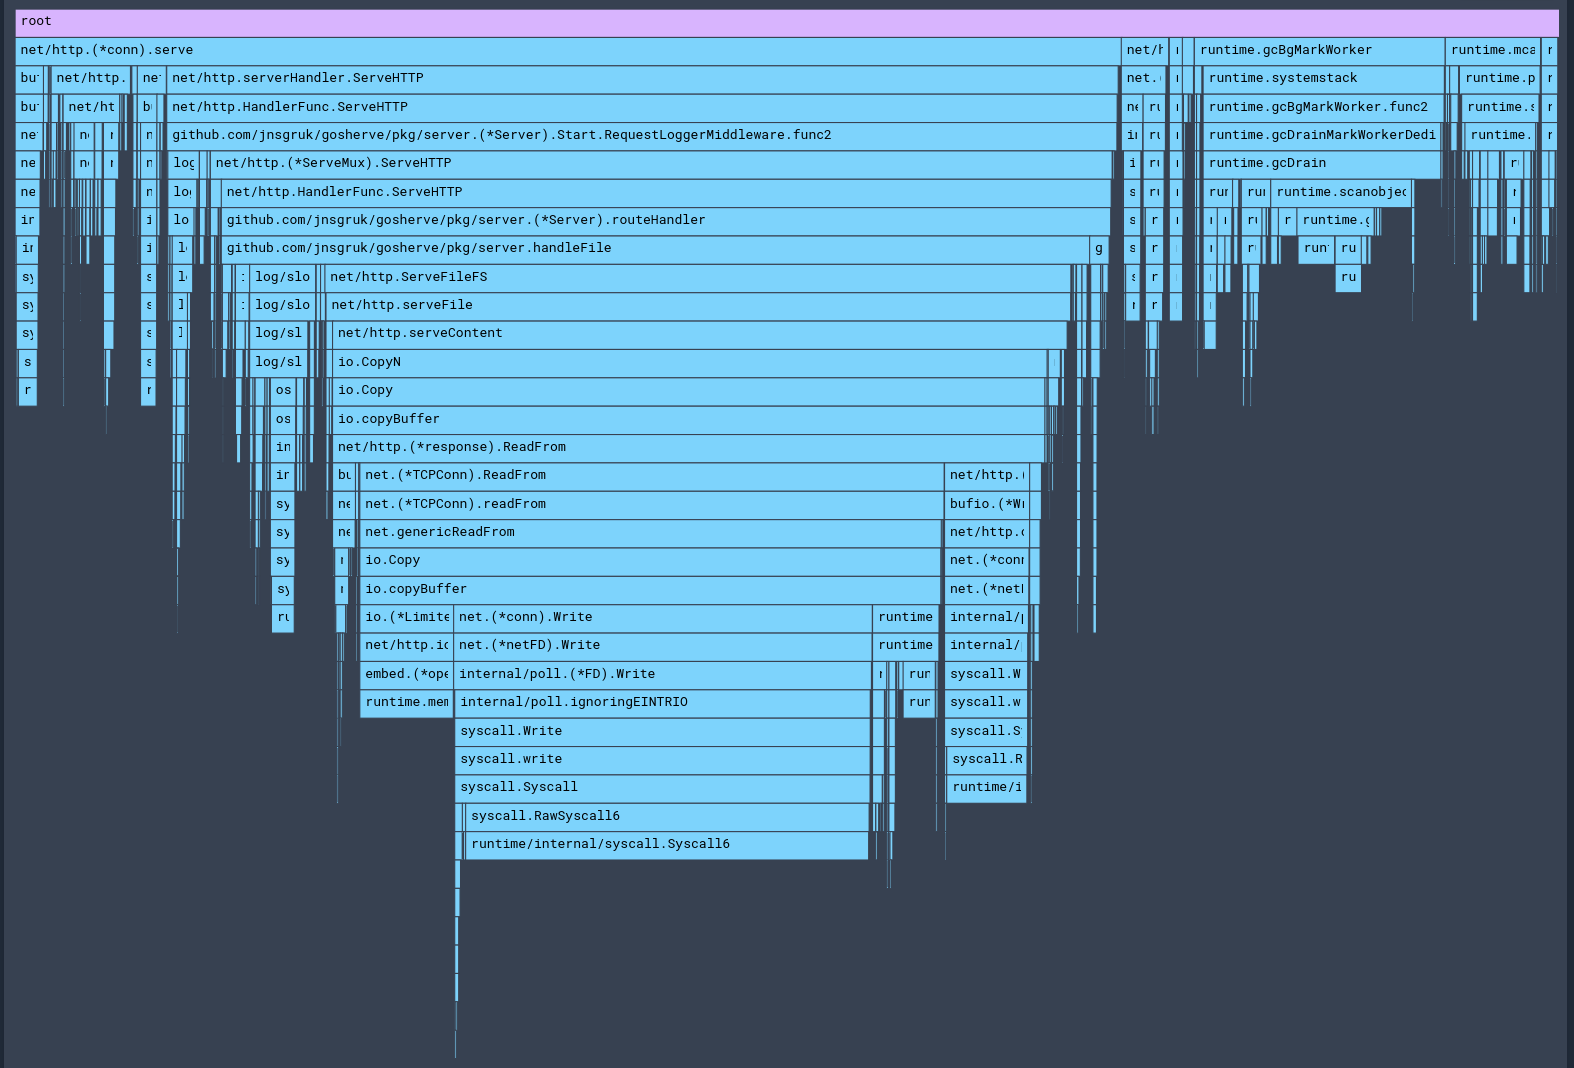Click the net/http.ServeFileFS frame

pyautogui.click(x=697, y=278)
